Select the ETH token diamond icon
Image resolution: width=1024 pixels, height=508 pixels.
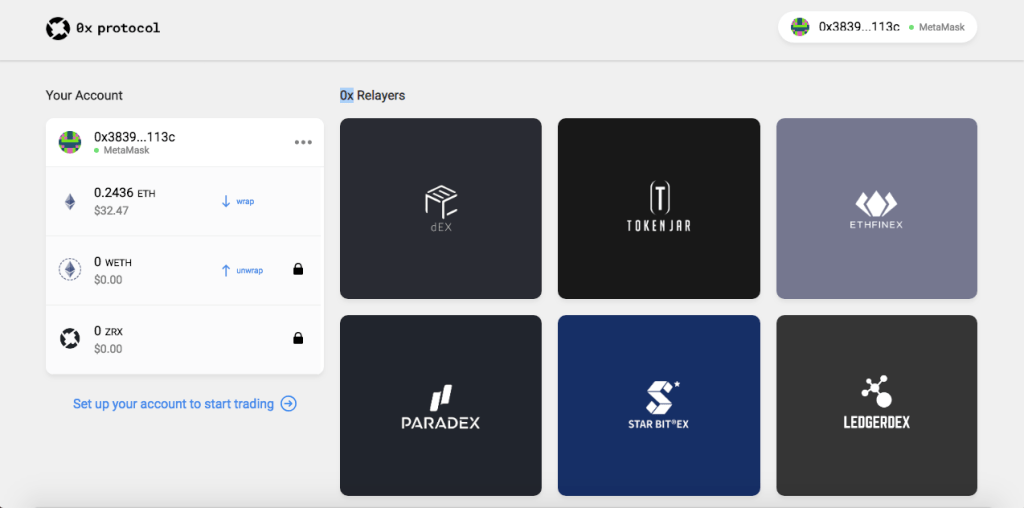pos(70,202)
